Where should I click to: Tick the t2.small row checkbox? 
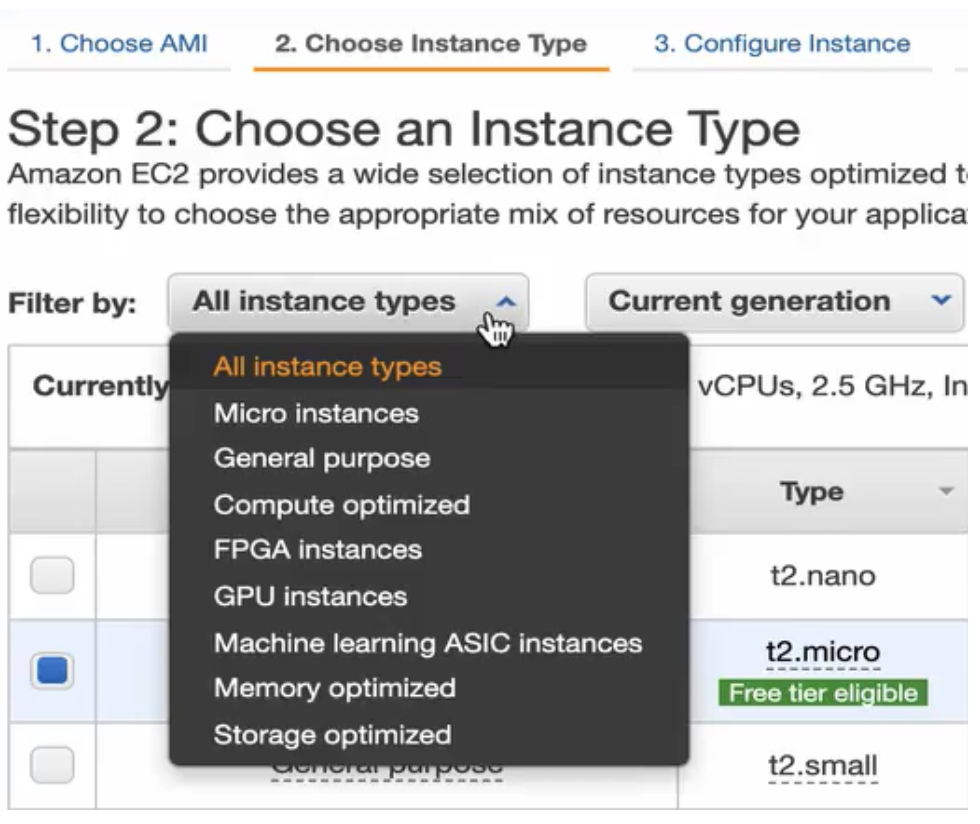click(52, 765)
